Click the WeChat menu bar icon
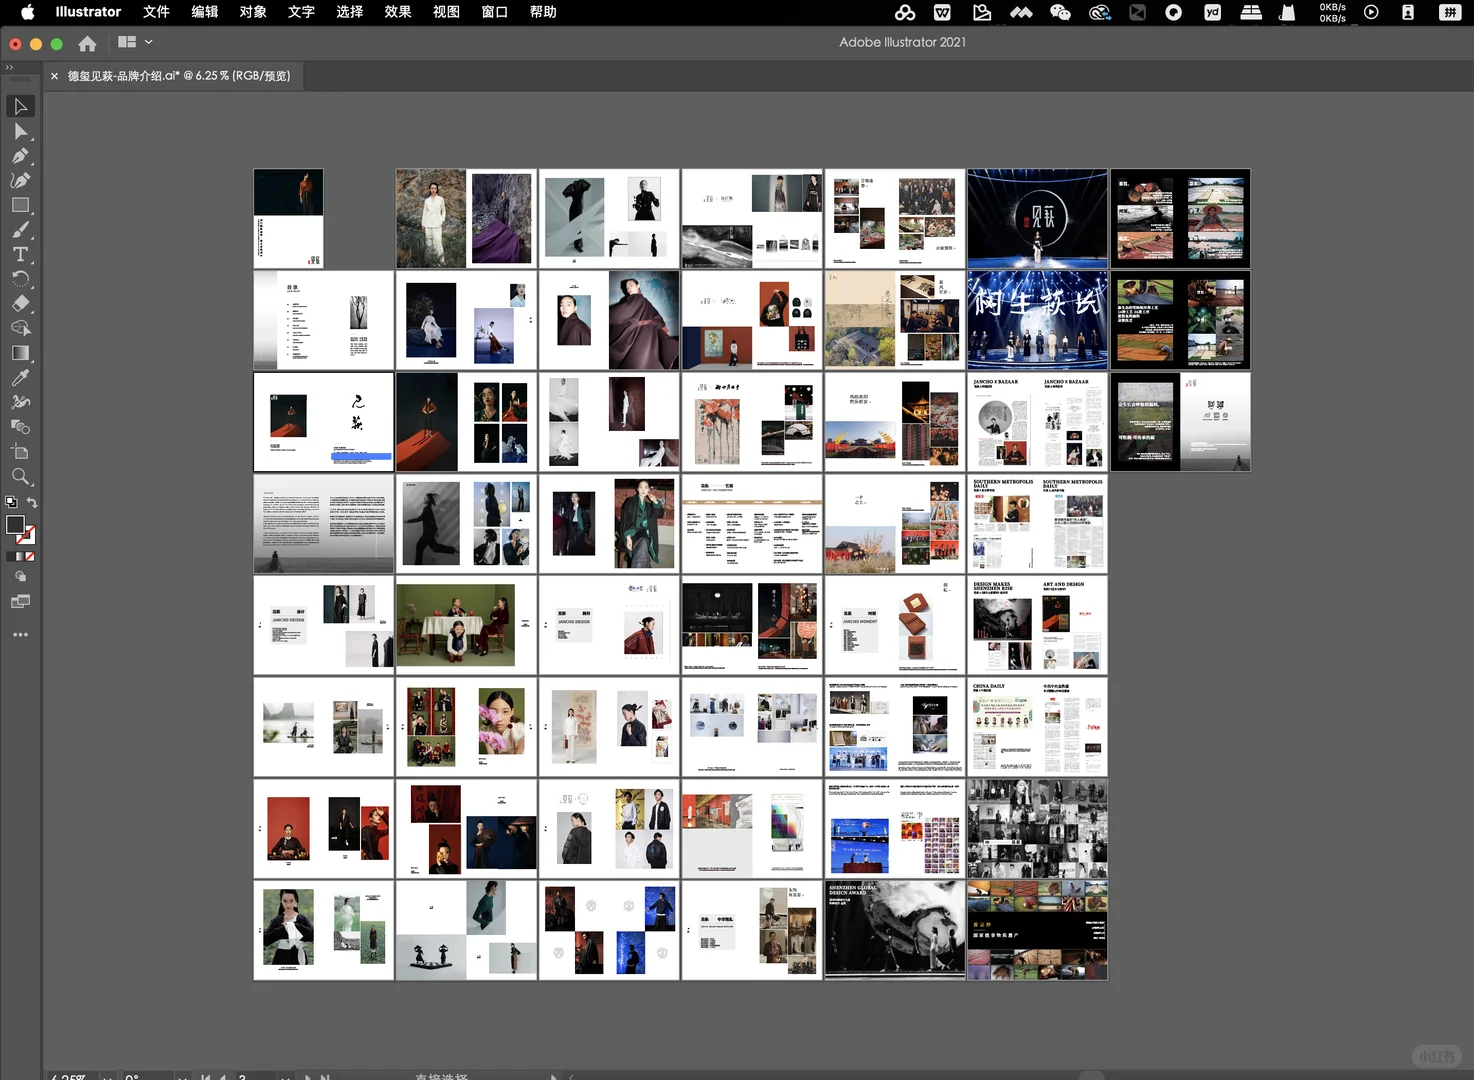This screenshot has width=1474, height=1080. coord(1060,12)
